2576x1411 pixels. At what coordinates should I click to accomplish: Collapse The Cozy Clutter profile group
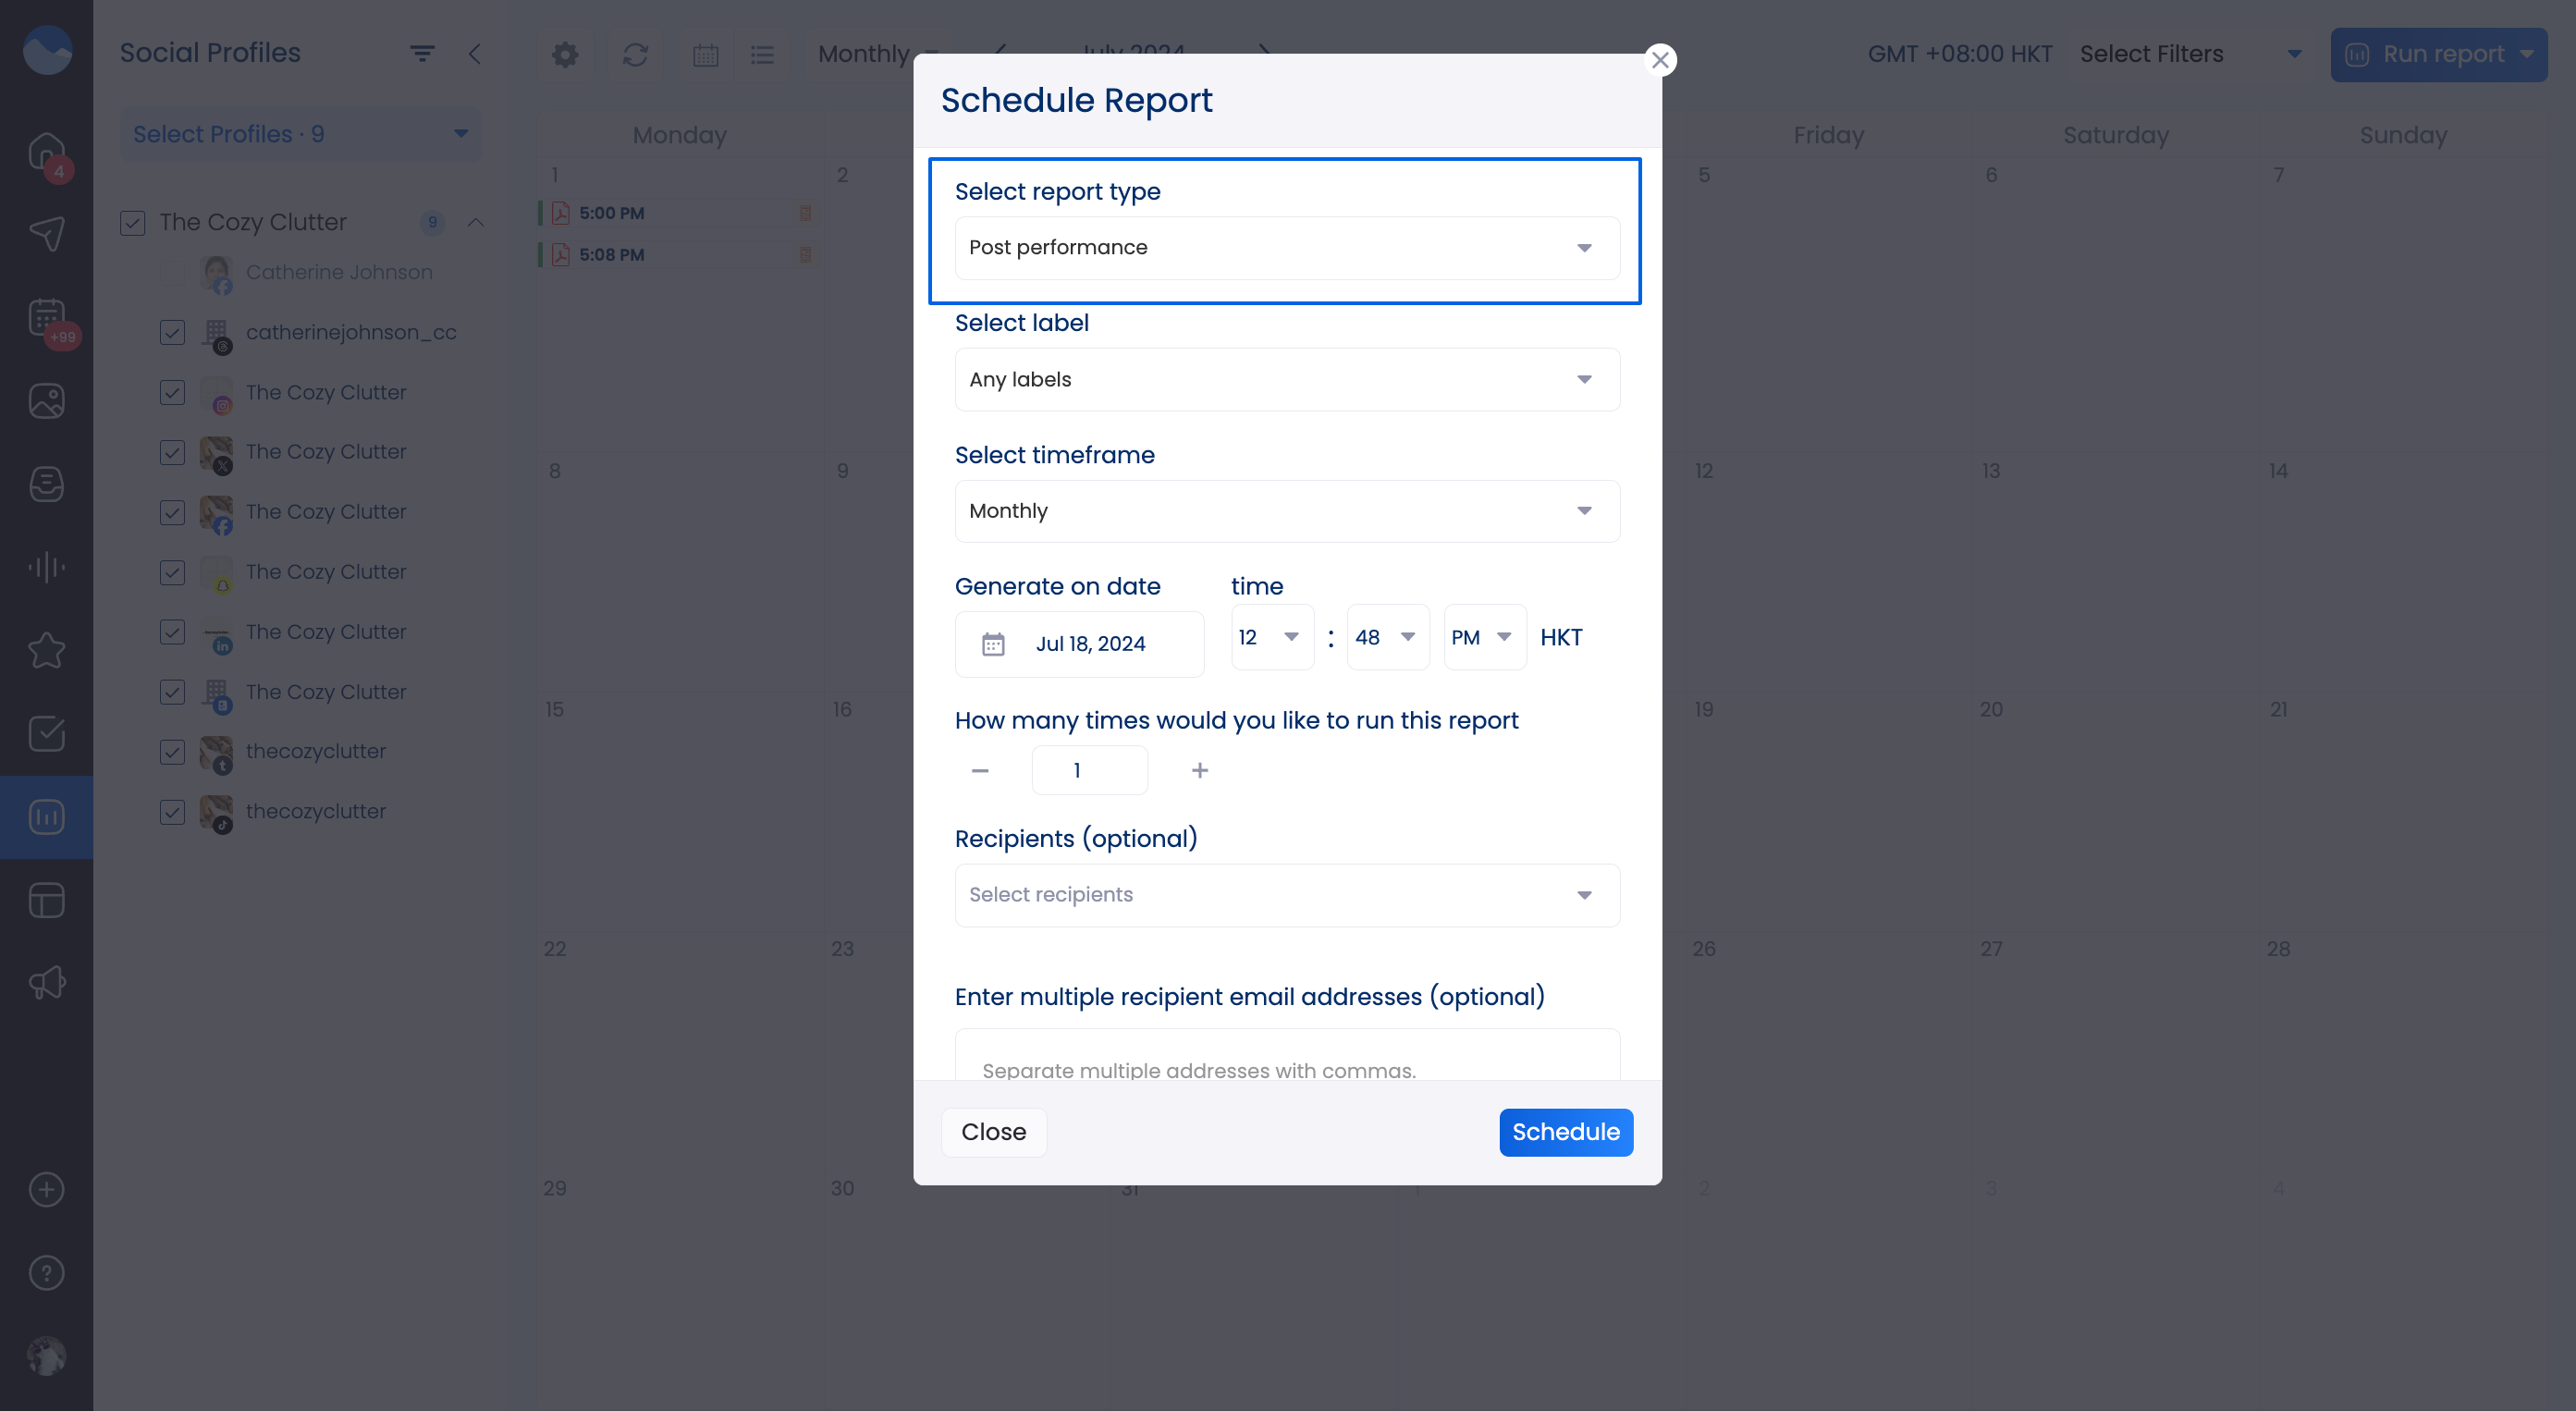(475, 222)
